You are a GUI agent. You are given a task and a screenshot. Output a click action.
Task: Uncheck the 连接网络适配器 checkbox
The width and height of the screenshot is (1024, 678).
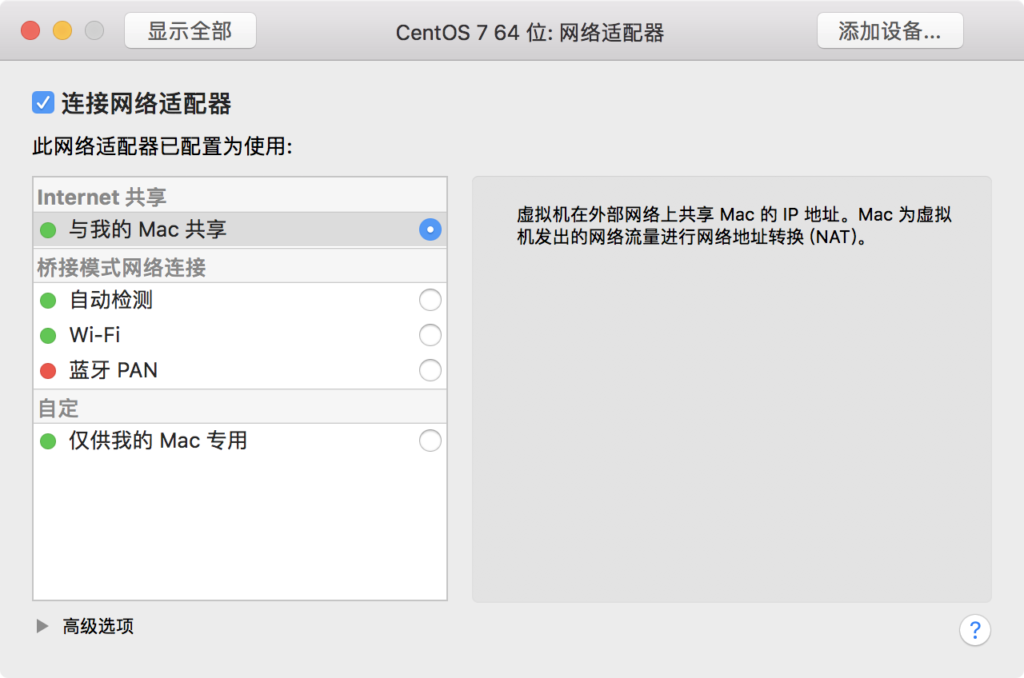coord(43,103)
